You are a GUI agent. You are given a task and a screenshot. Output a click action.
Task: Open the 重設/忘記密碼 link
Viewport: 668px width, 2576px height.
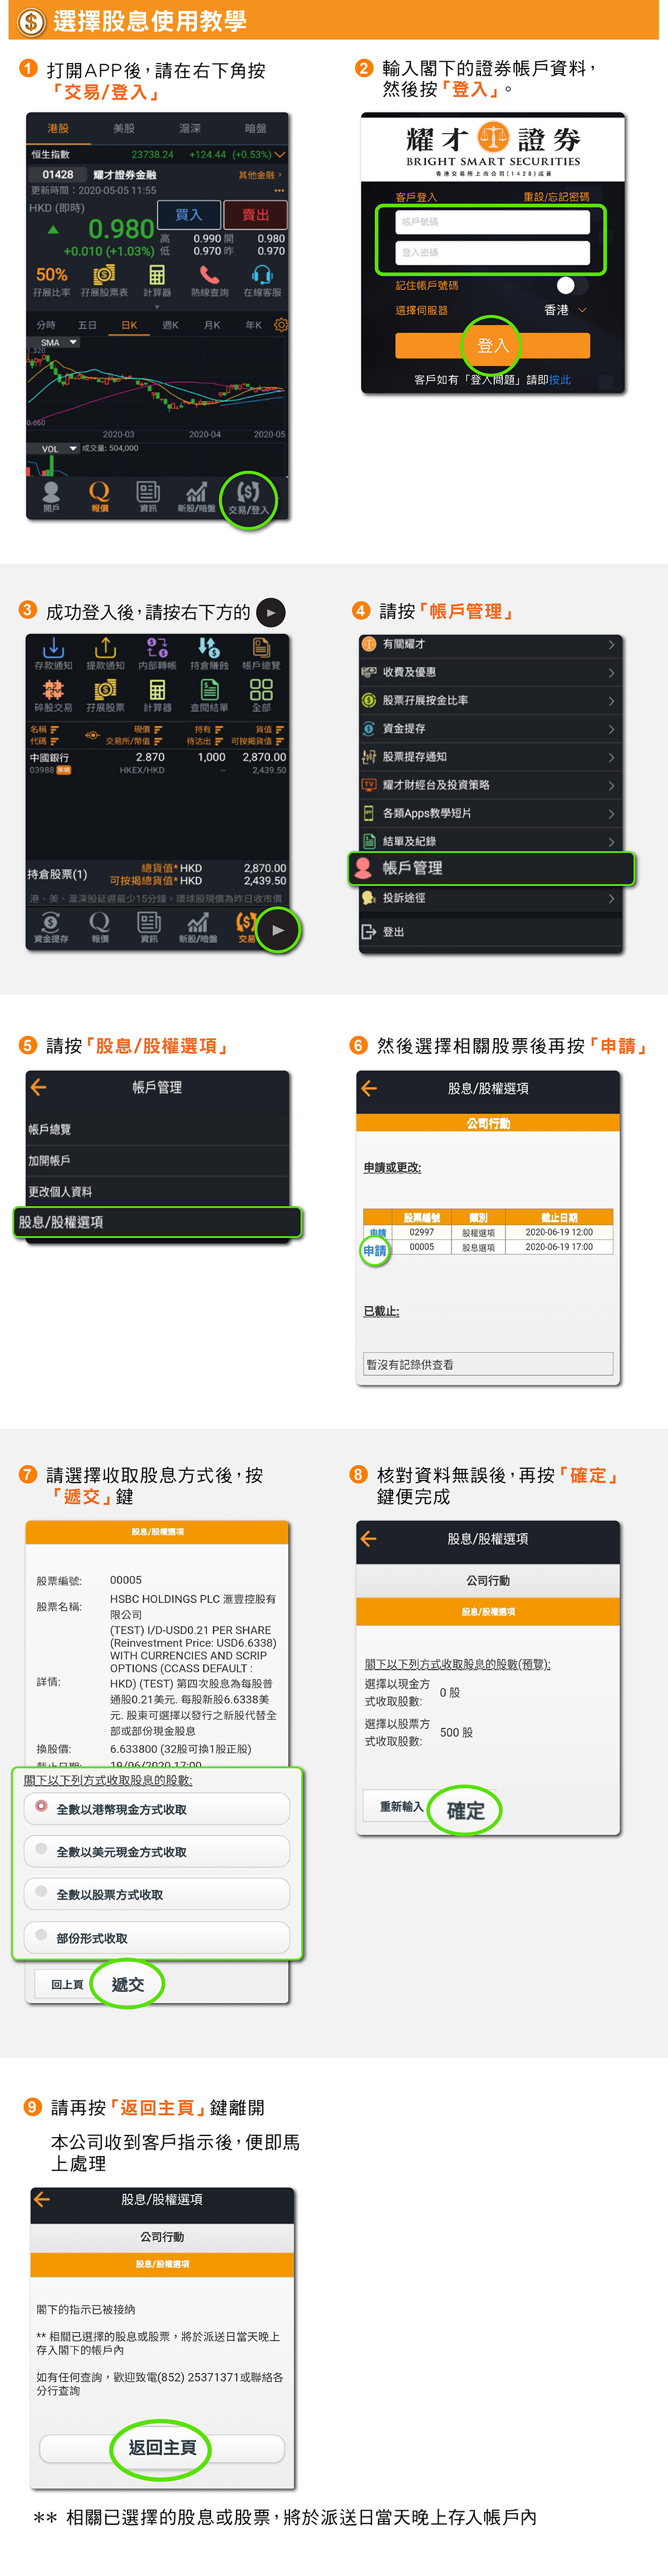coord(556,197)
